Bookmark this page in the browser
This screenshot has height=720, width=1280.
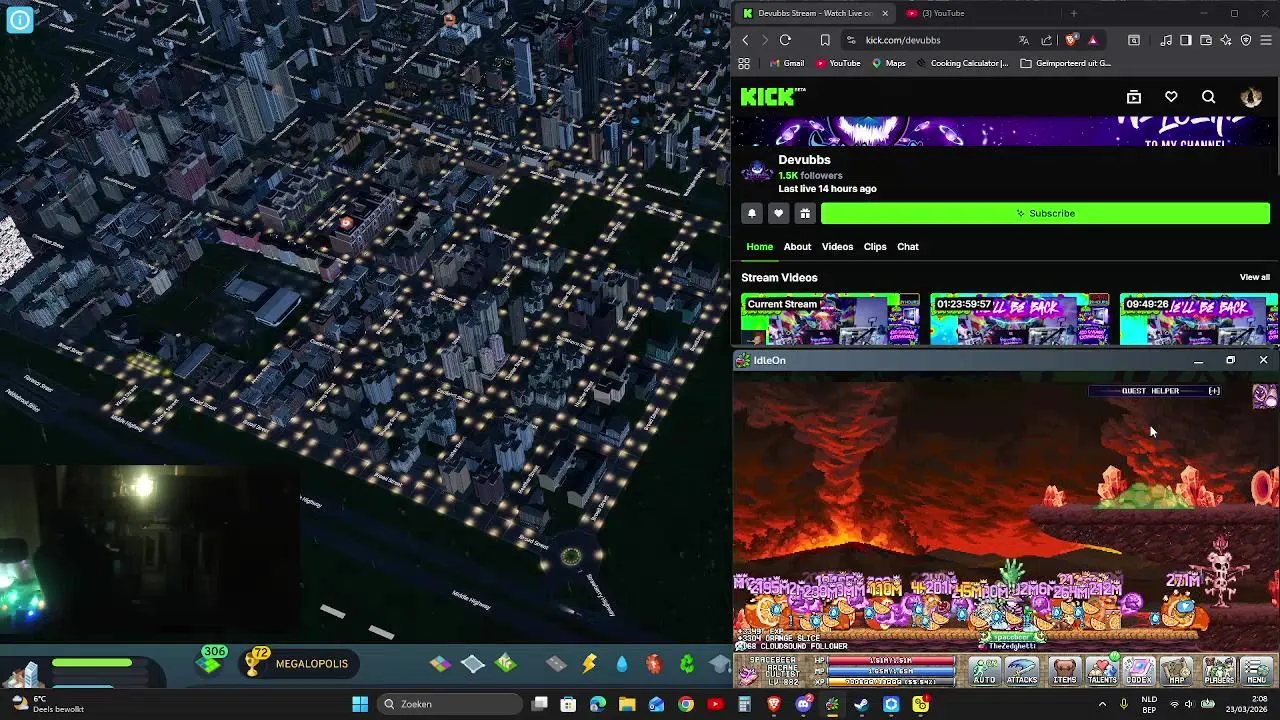click(825, 40)
